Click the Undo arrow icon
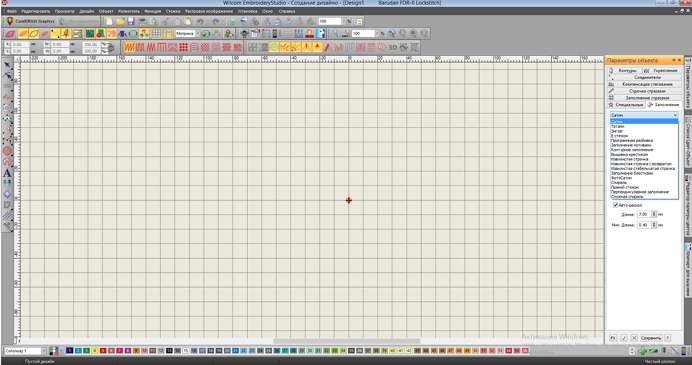Screen dimensions: 692x365 [x=200, y=21]
